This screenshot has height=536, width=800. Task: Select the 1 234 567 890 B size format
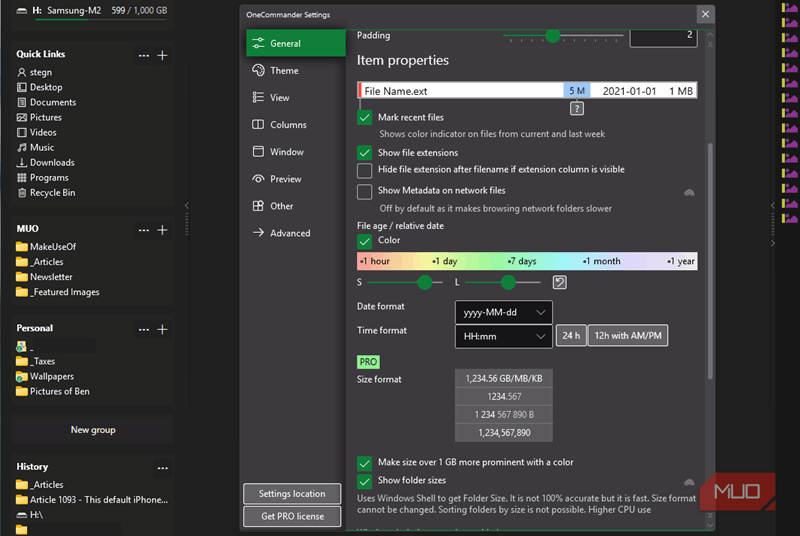504,415
